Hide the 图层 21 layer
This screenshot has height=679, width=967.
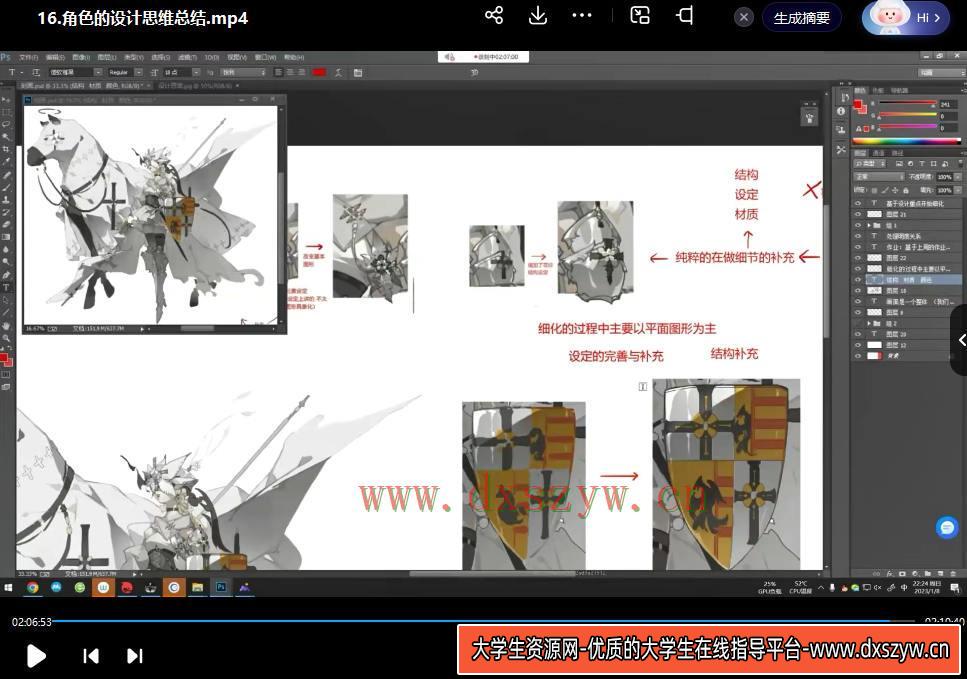pos(858,214)
